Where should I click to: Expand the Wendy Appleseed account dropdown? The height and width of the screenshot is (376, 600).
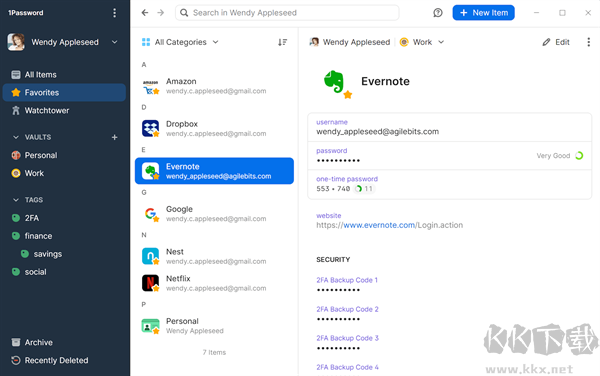(114, 42)
